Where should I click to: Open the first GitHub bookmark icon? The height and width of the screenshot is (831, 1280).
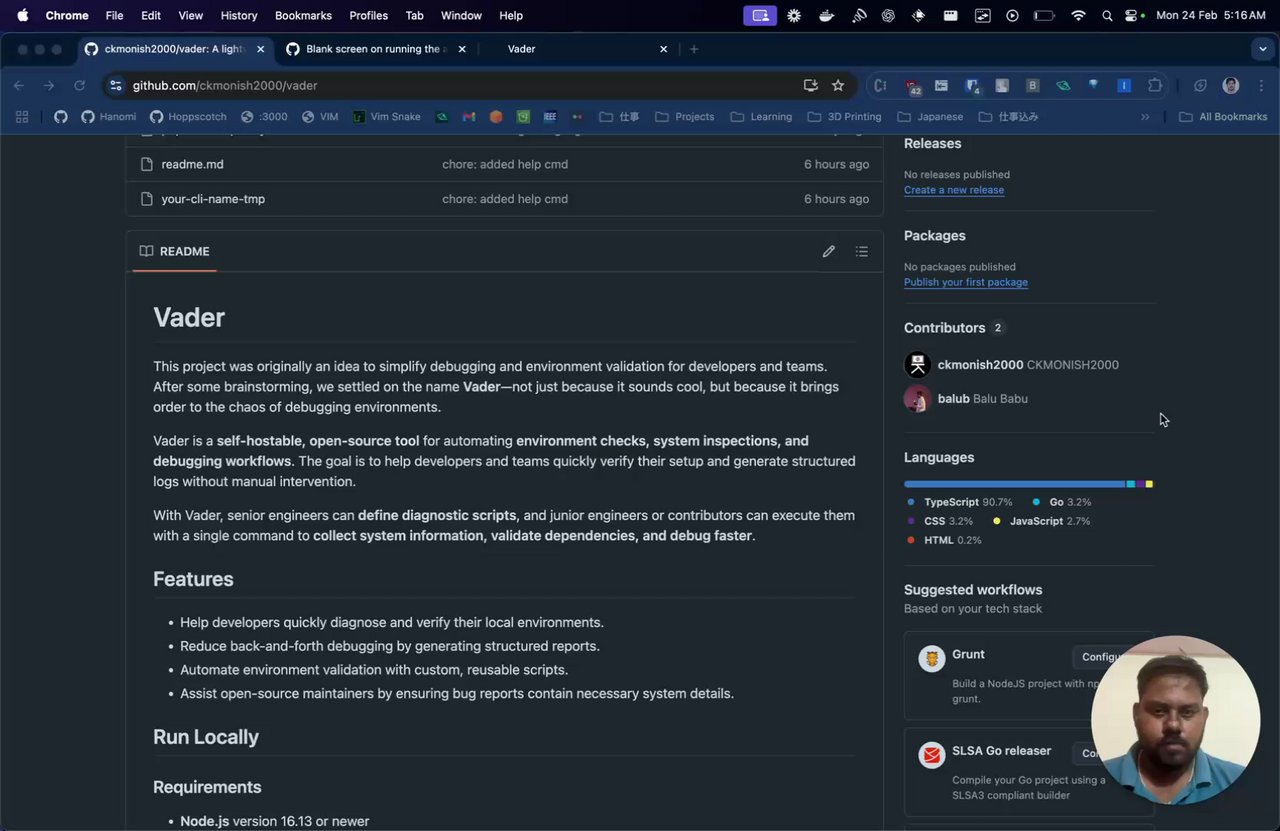61,117
